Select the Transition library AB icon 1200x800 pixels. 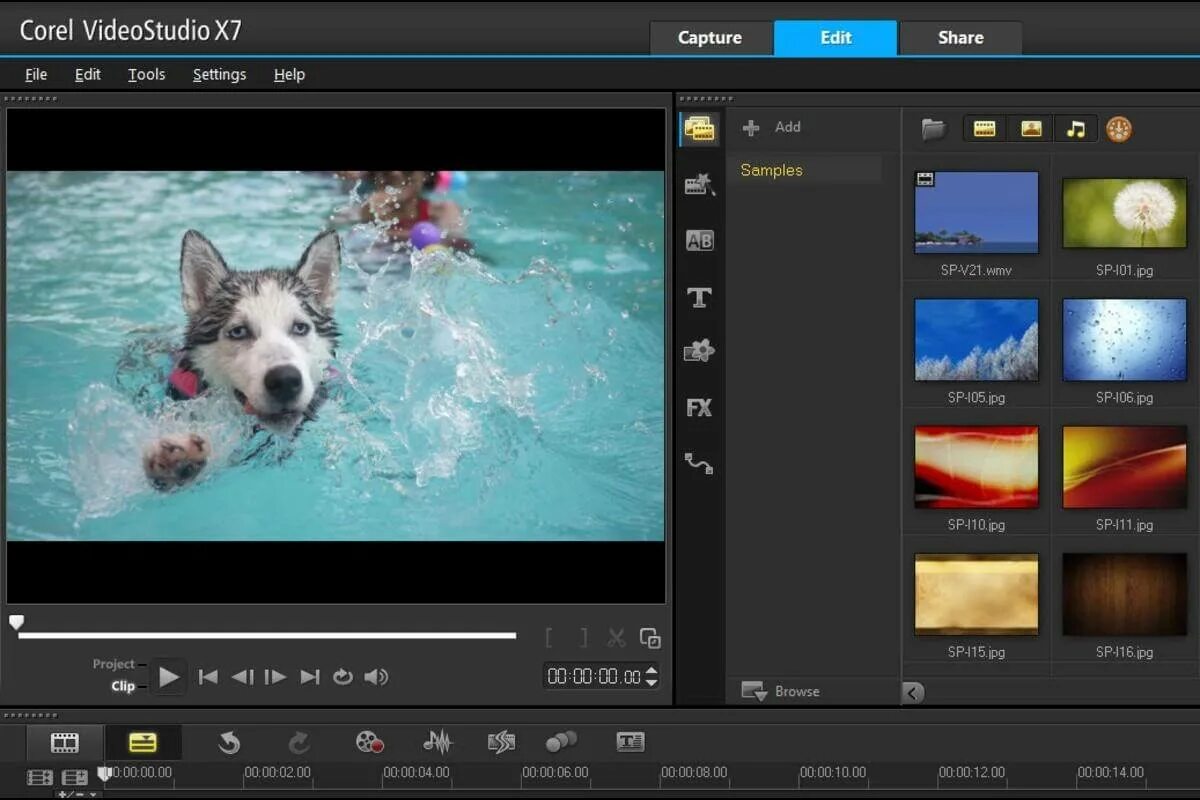(699, 240)
